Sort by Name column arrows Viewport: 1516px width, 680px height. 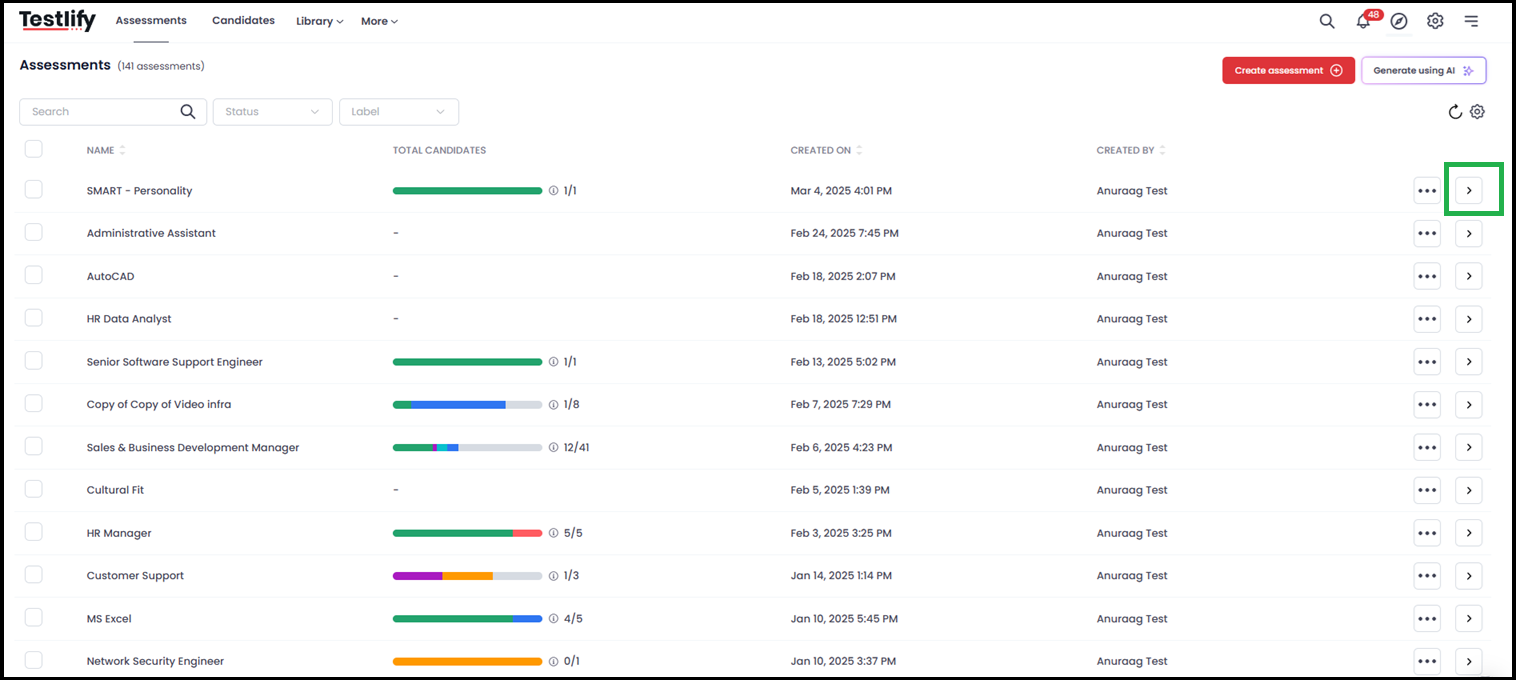[x=122, y=150]
